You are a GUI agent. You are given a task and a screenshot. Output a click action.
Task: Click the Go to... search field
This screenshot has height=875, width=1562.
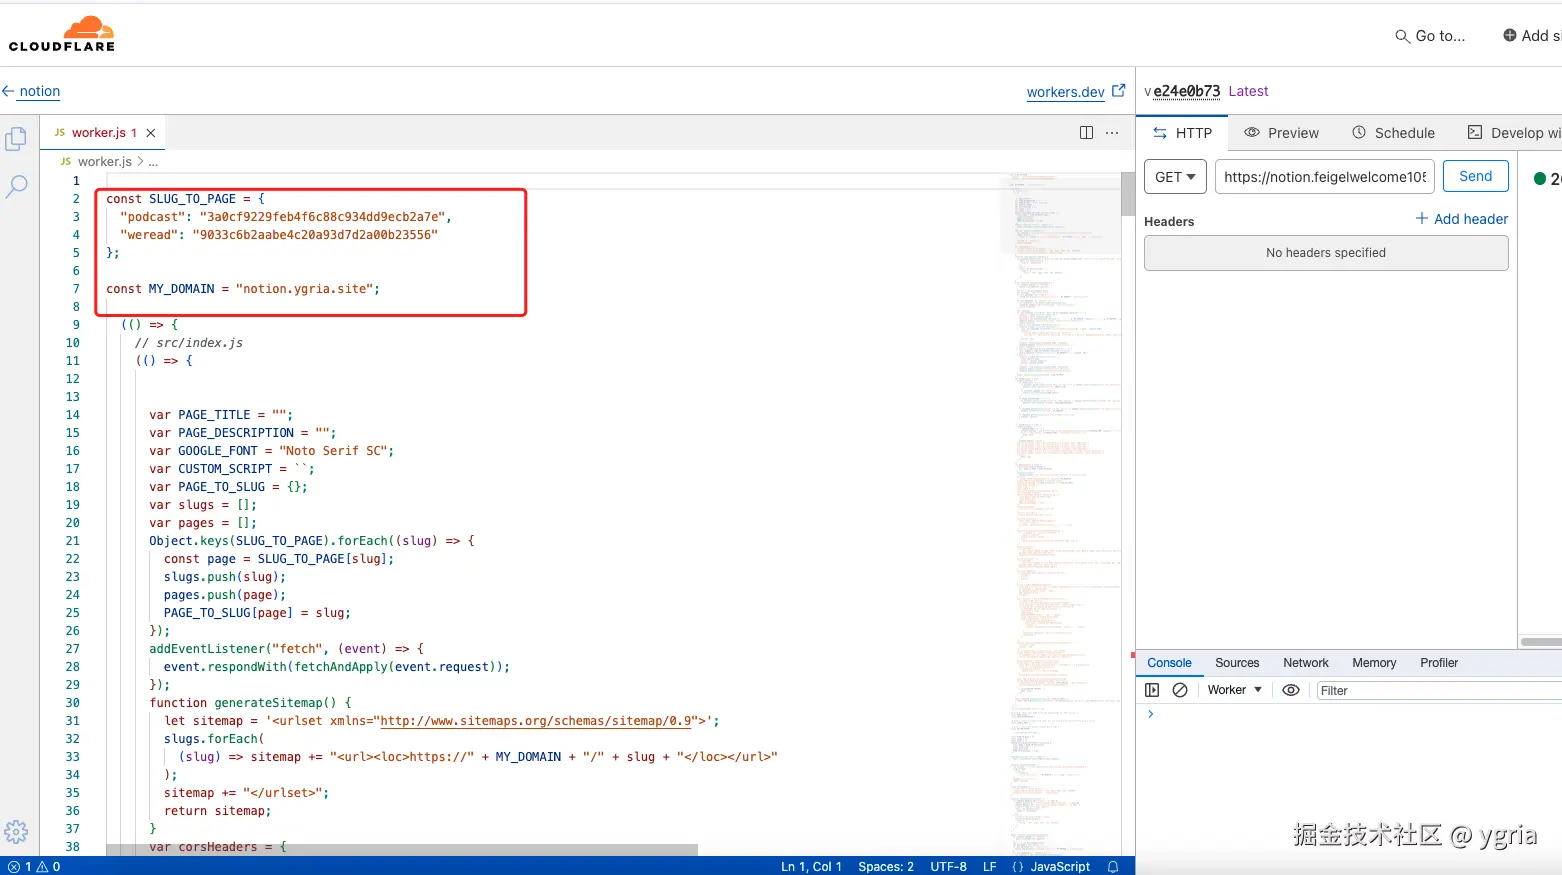pos(1440,36)
